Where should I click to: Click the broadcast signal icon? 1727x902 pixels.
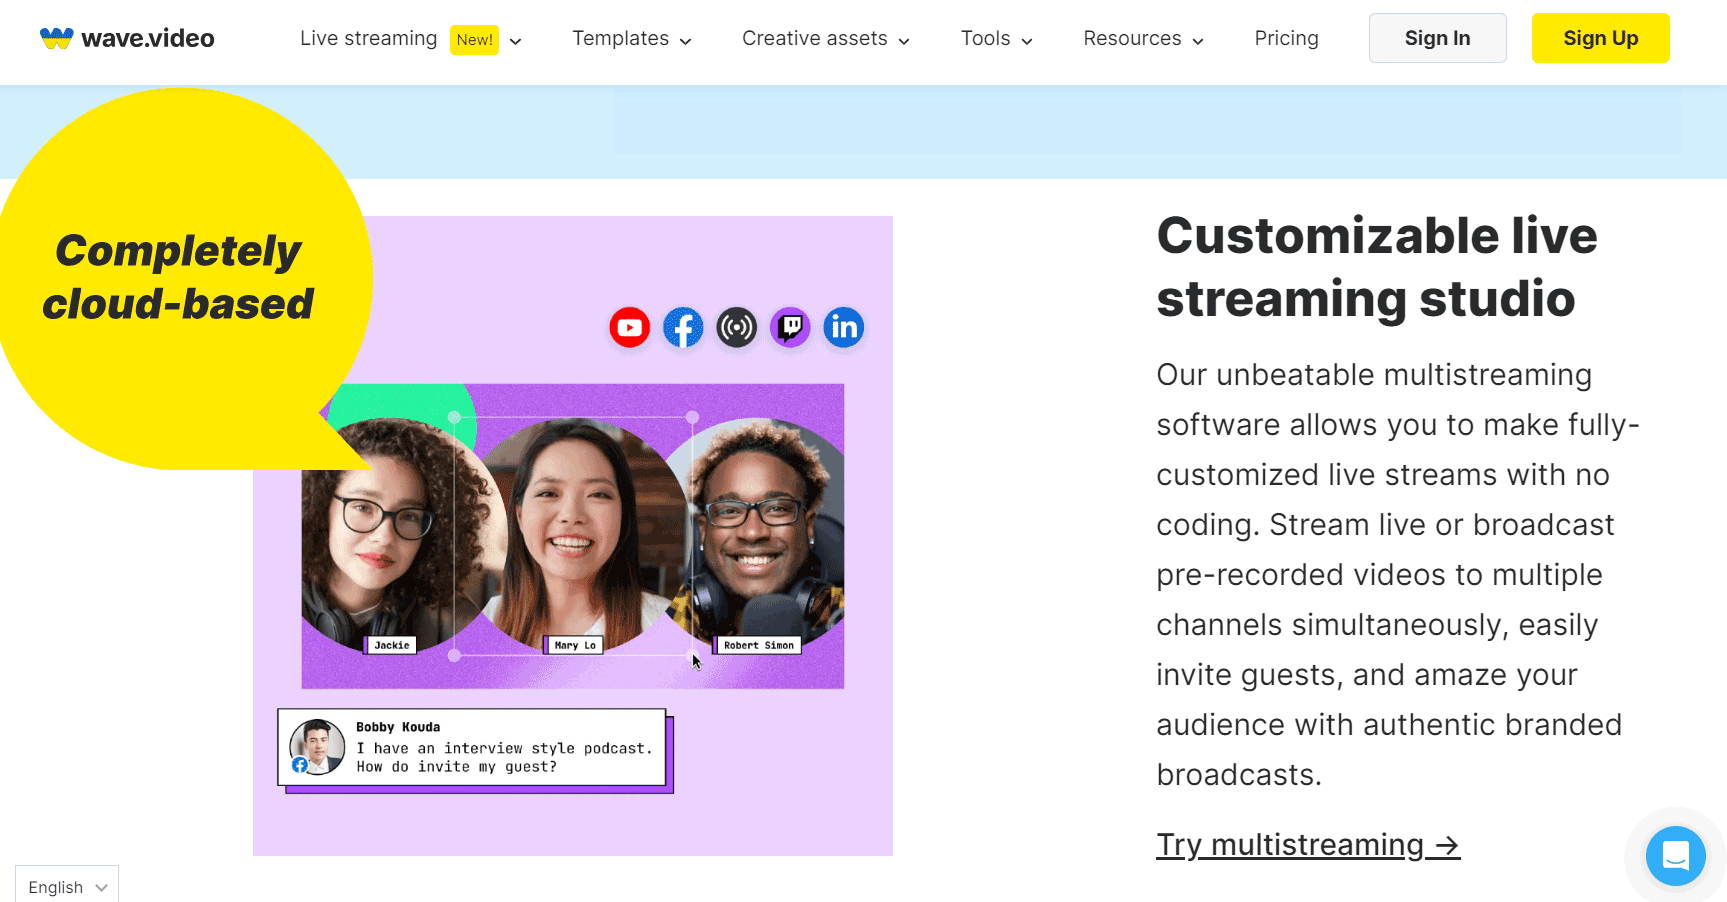(x=737, y=327)
